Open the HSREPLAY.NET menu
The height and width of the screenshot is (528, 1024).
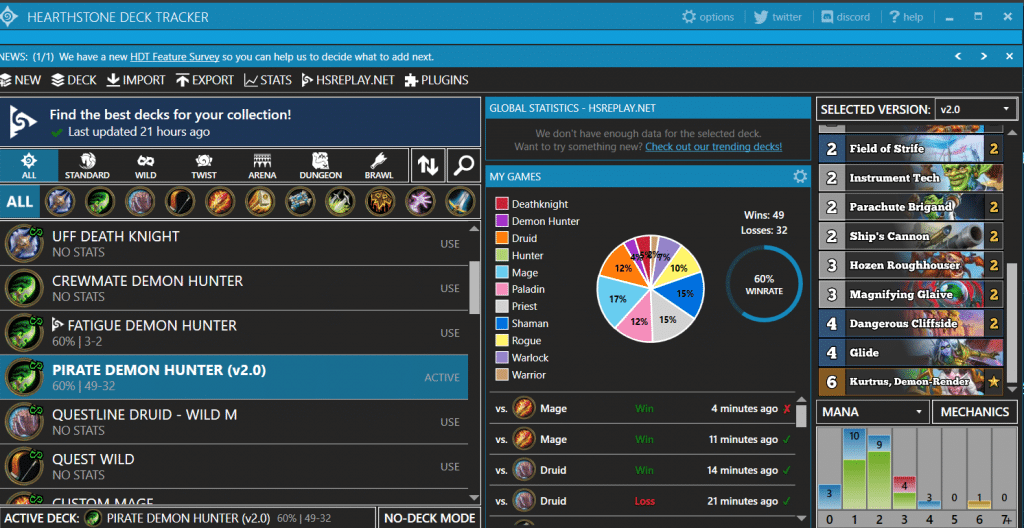click(x=348, y=80)
